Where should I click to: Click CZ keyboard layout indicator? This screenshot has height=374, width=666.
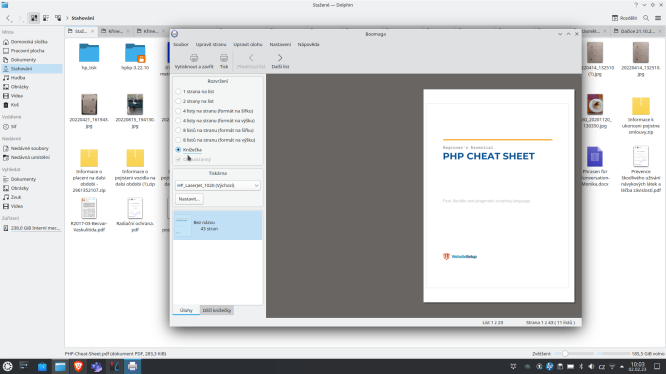(602, 366)
